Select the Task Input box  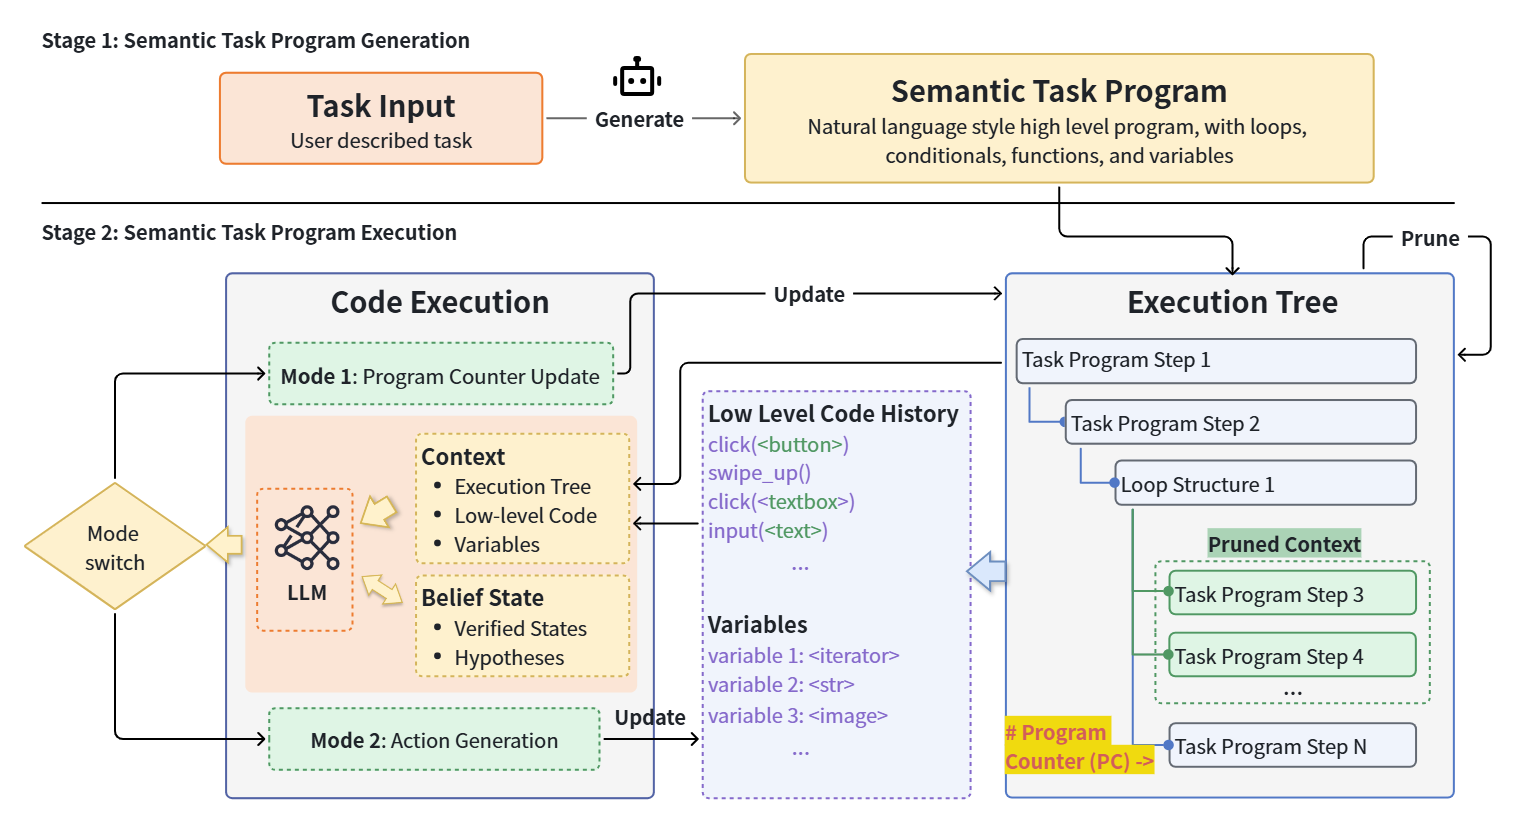[x=381, y=118]
